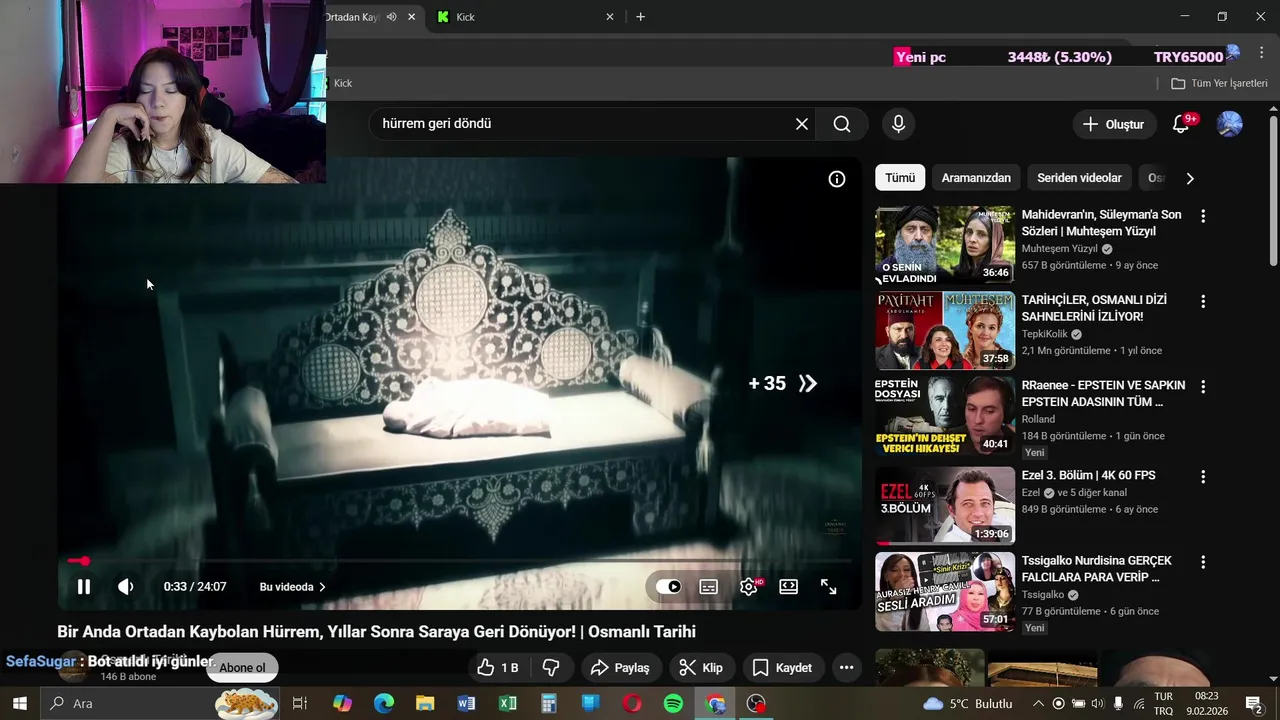The height and width of the screenshot is (720, 1280).
Task: Show hidden system tray icons chevron
Action: click(x=1038, y=704)
